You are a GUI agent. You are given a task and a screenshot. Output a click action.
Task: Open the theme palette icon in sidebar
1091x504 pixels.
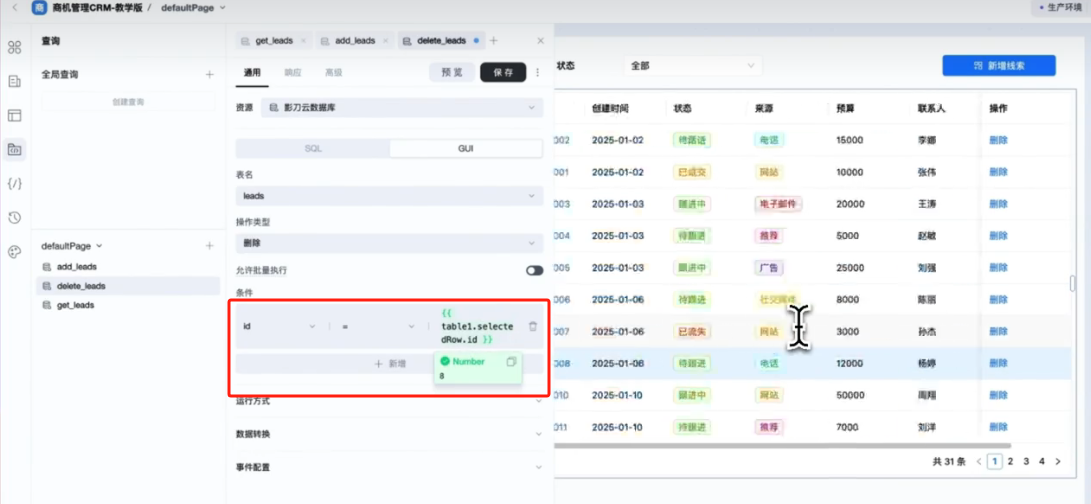tap(14, 252)
